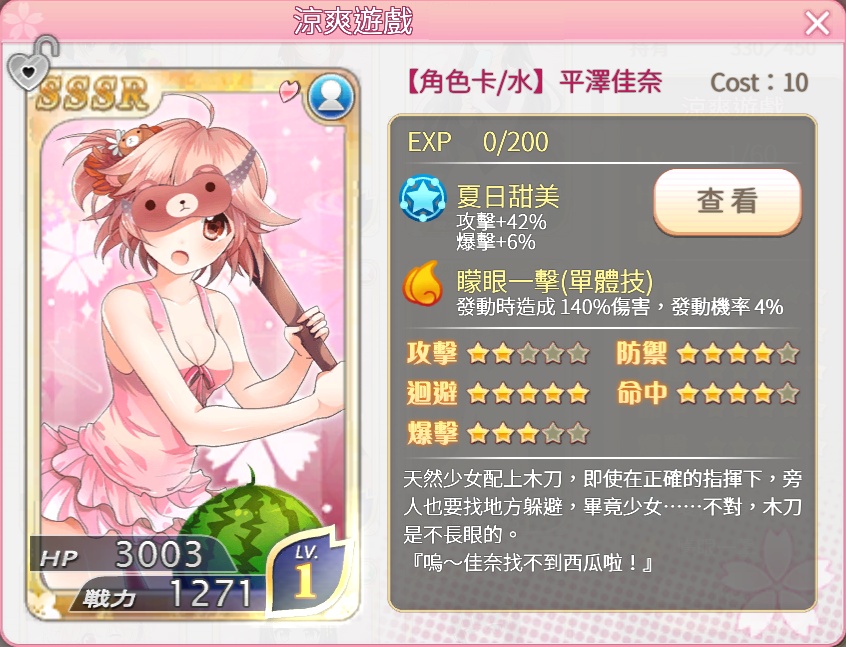Open the 查看 view button

[727, 201]
